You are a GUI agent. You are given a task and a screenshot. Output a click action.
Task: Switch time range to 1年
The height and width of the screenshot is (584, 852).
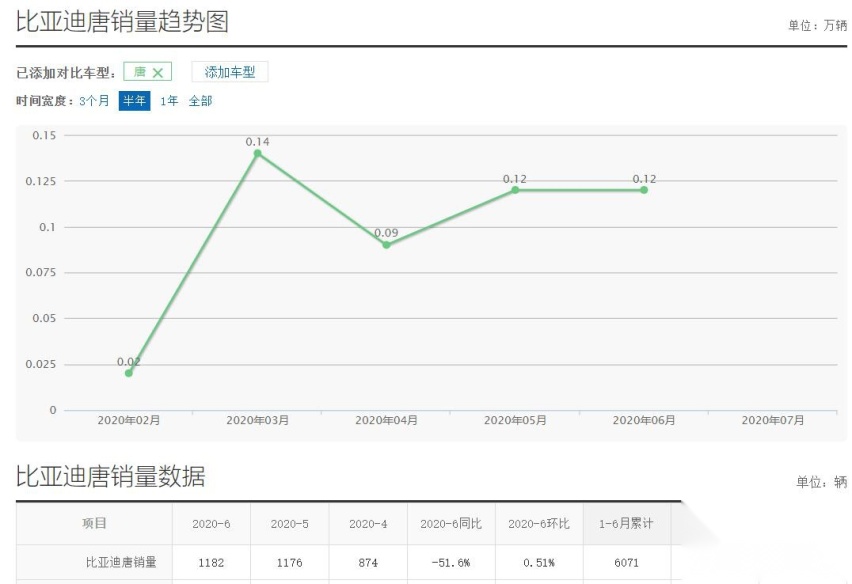pos(169,101)
